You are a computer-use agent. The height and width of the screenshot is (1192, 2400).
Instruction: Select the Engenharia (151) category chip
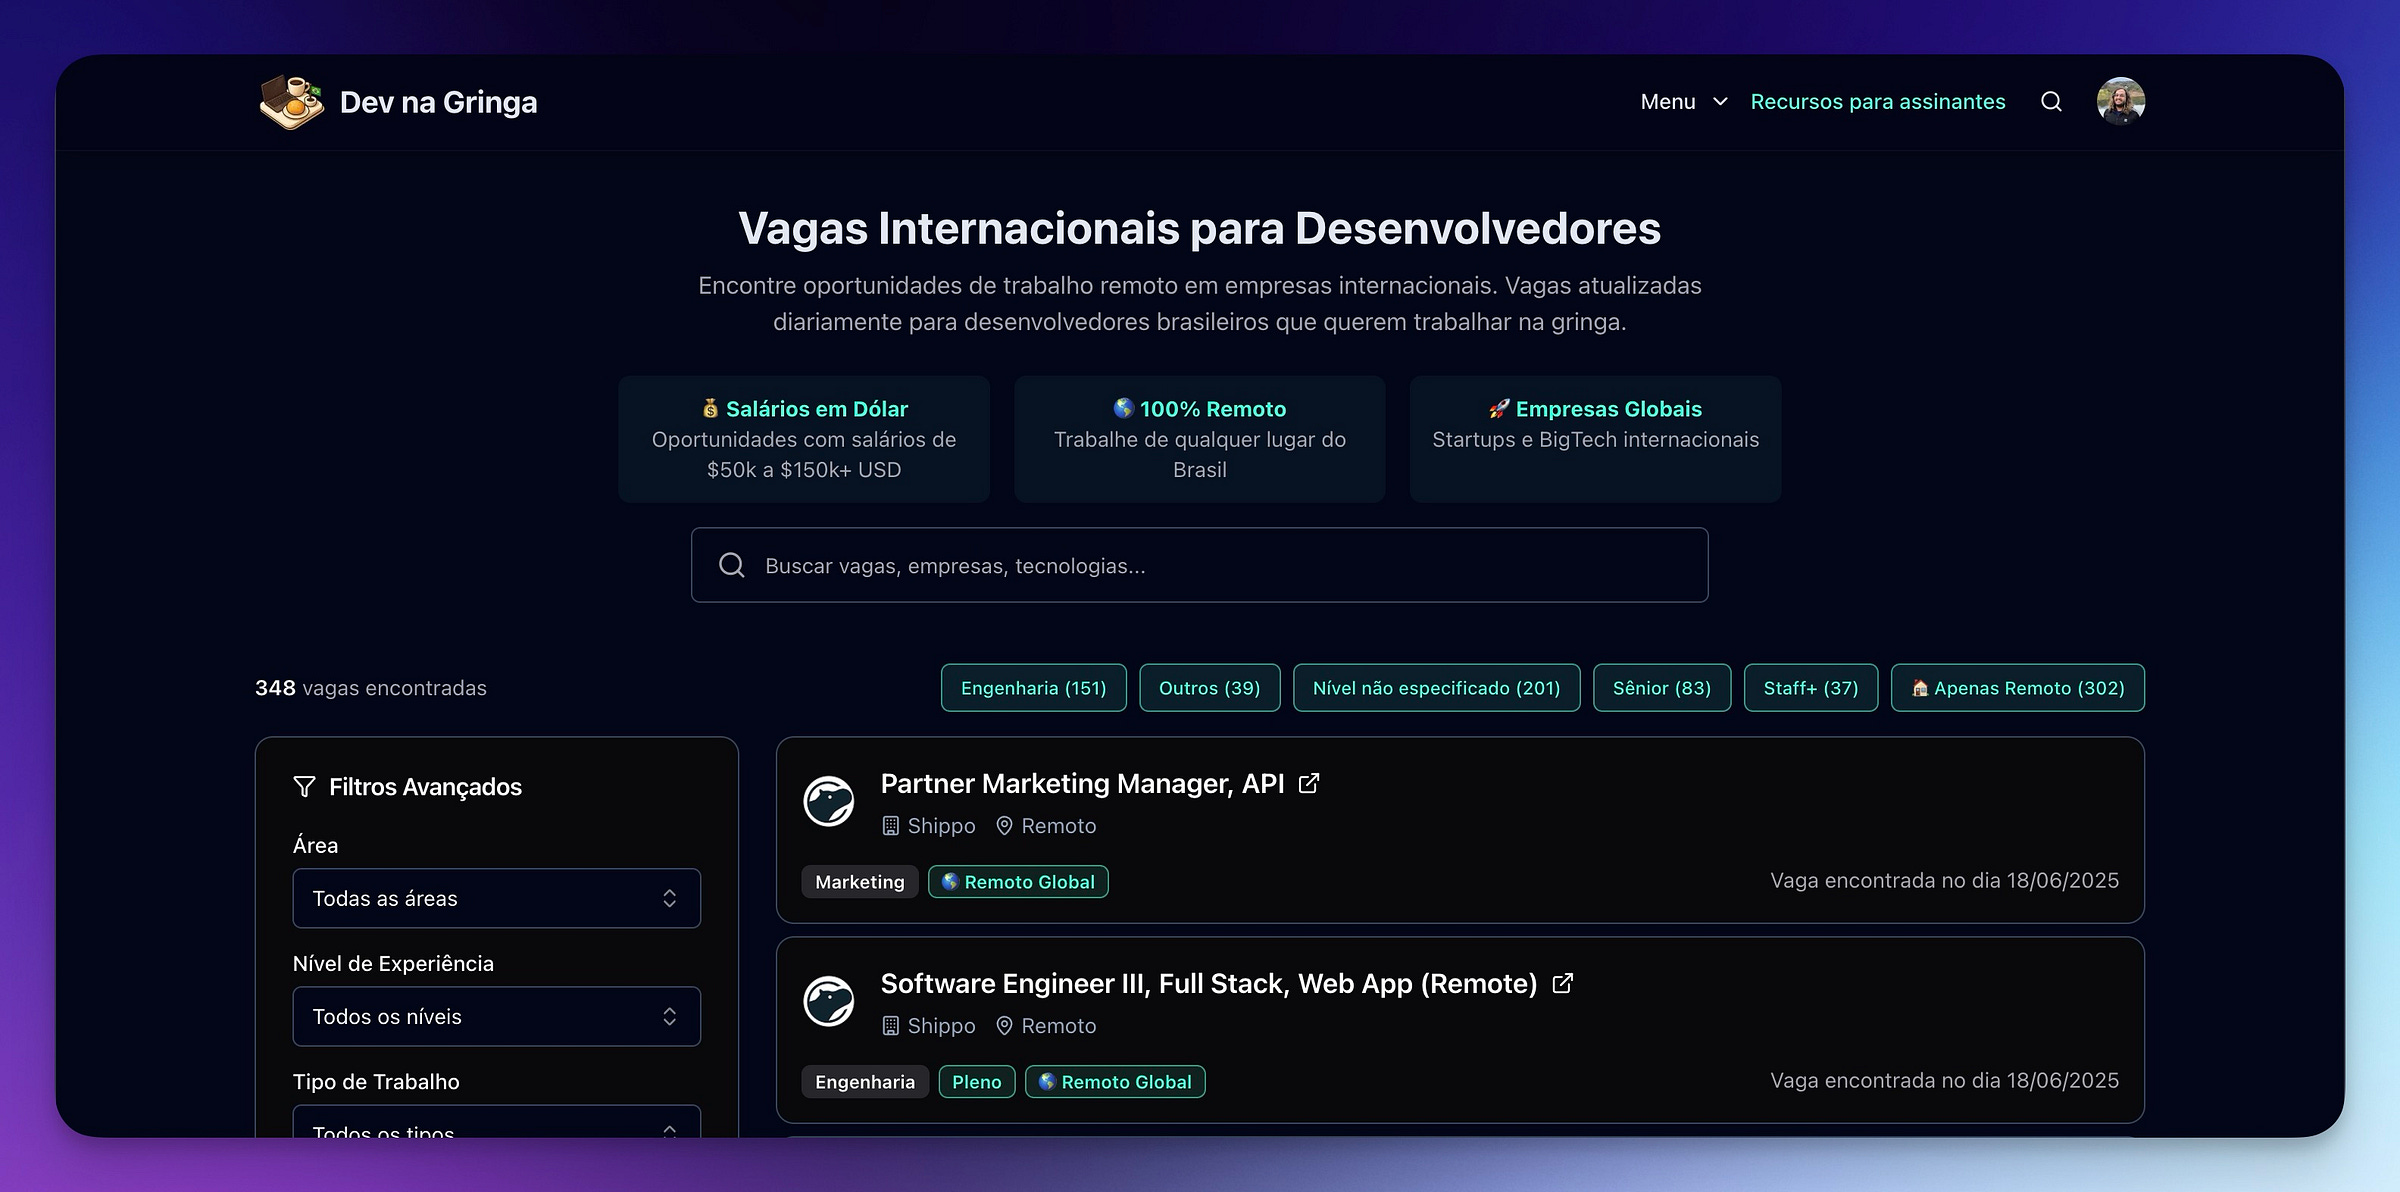(1033, 688)
